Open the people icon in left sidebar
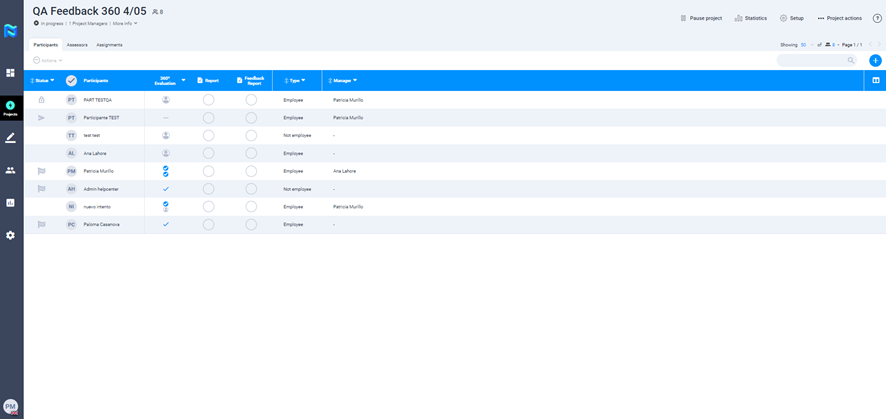The height and width of the screenshot is (419, 886). click(x=11, y=171)
